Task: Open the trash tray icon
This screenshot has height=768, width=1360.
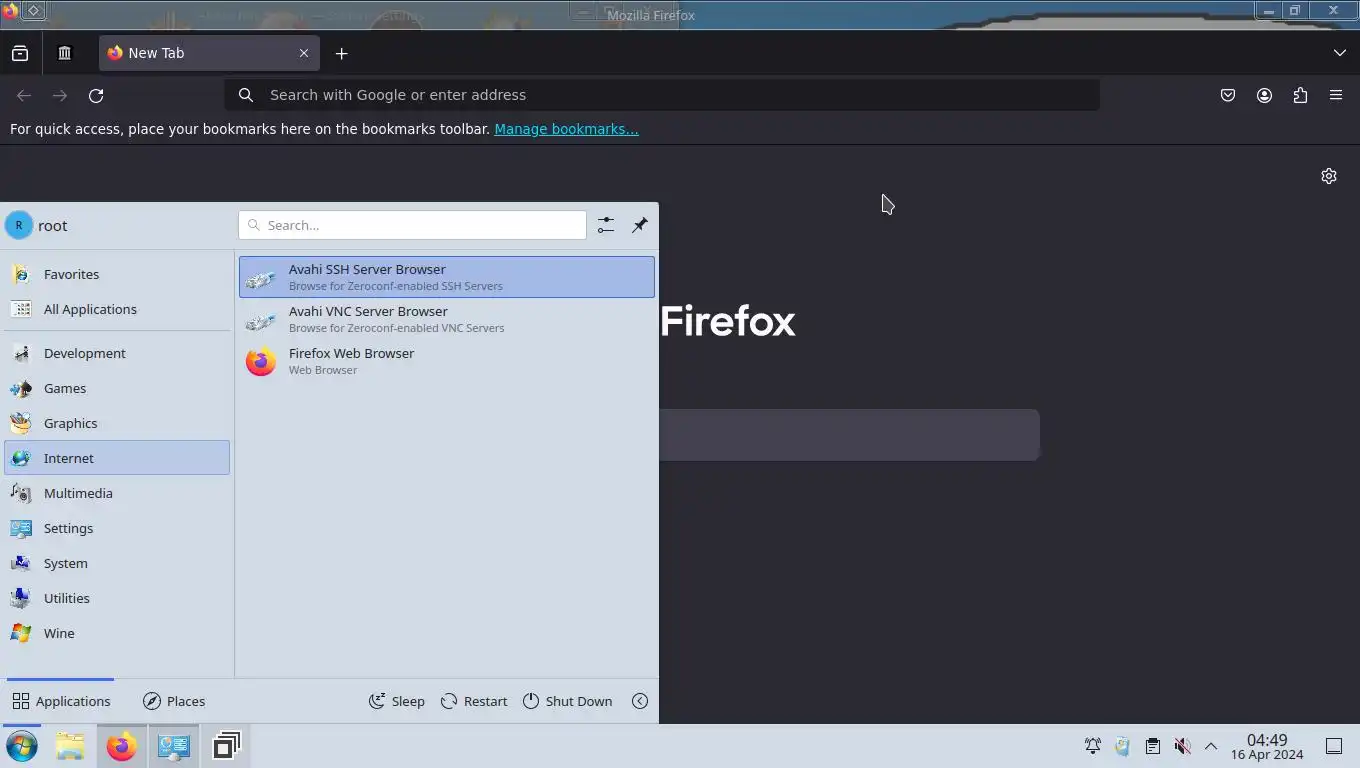Action: pos(1122,746)
